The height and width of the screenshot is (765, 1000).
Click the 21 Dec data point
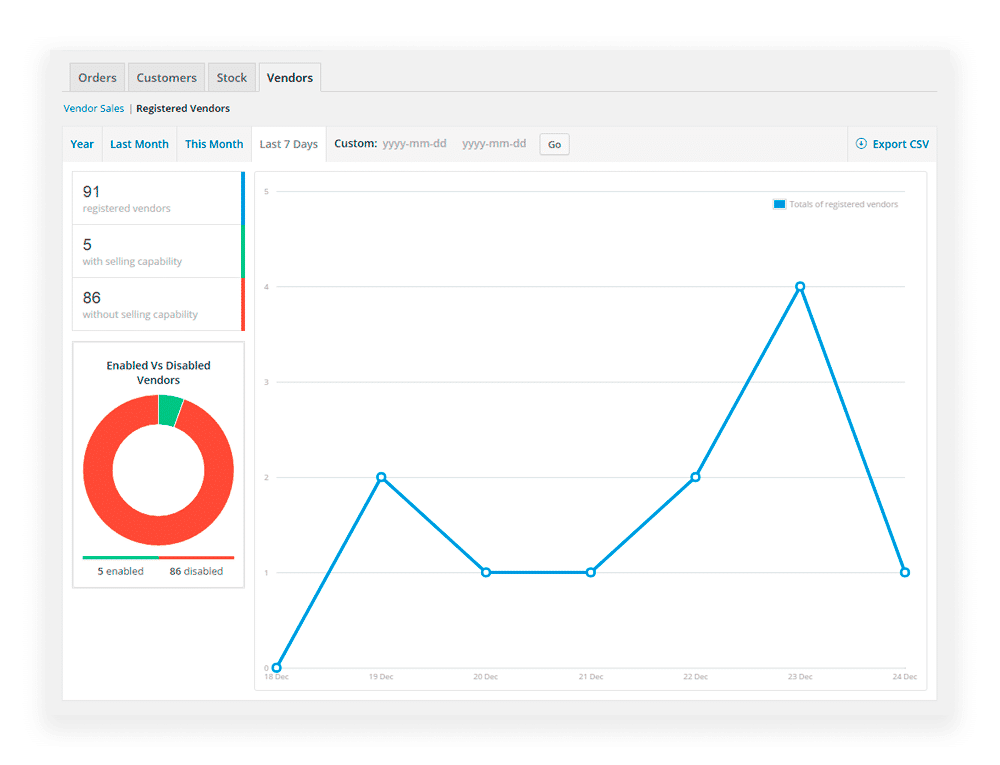(591, 572)
